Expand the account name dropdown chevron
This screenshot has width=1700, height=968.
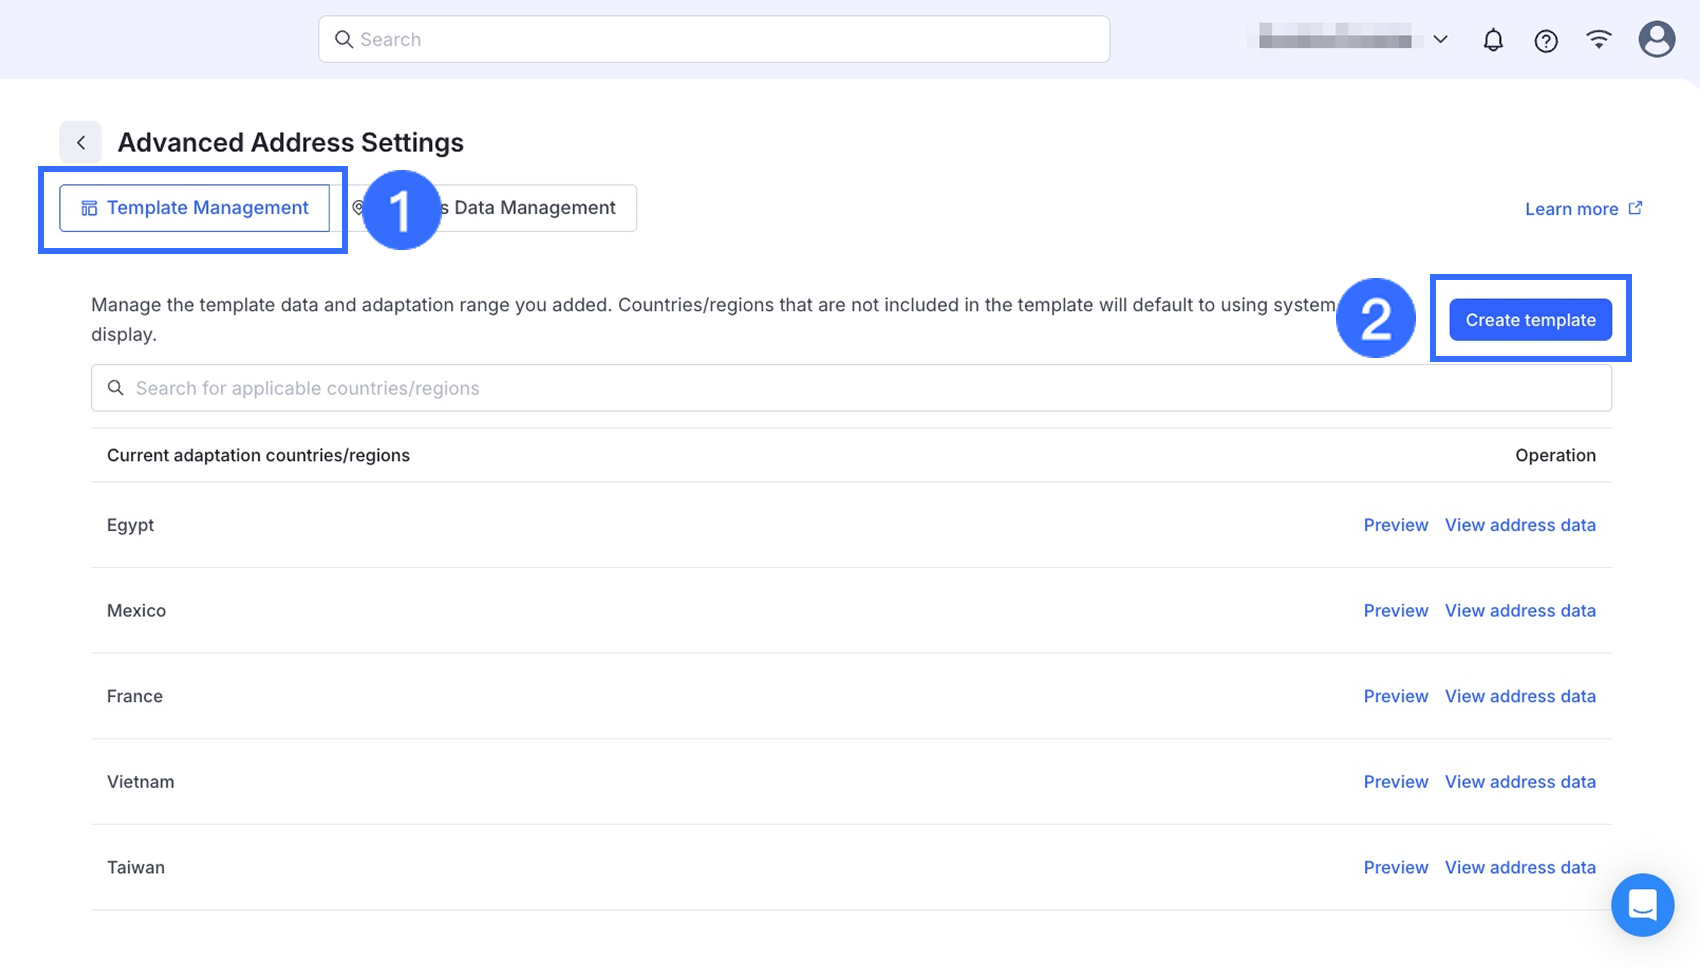[1440, 40]
